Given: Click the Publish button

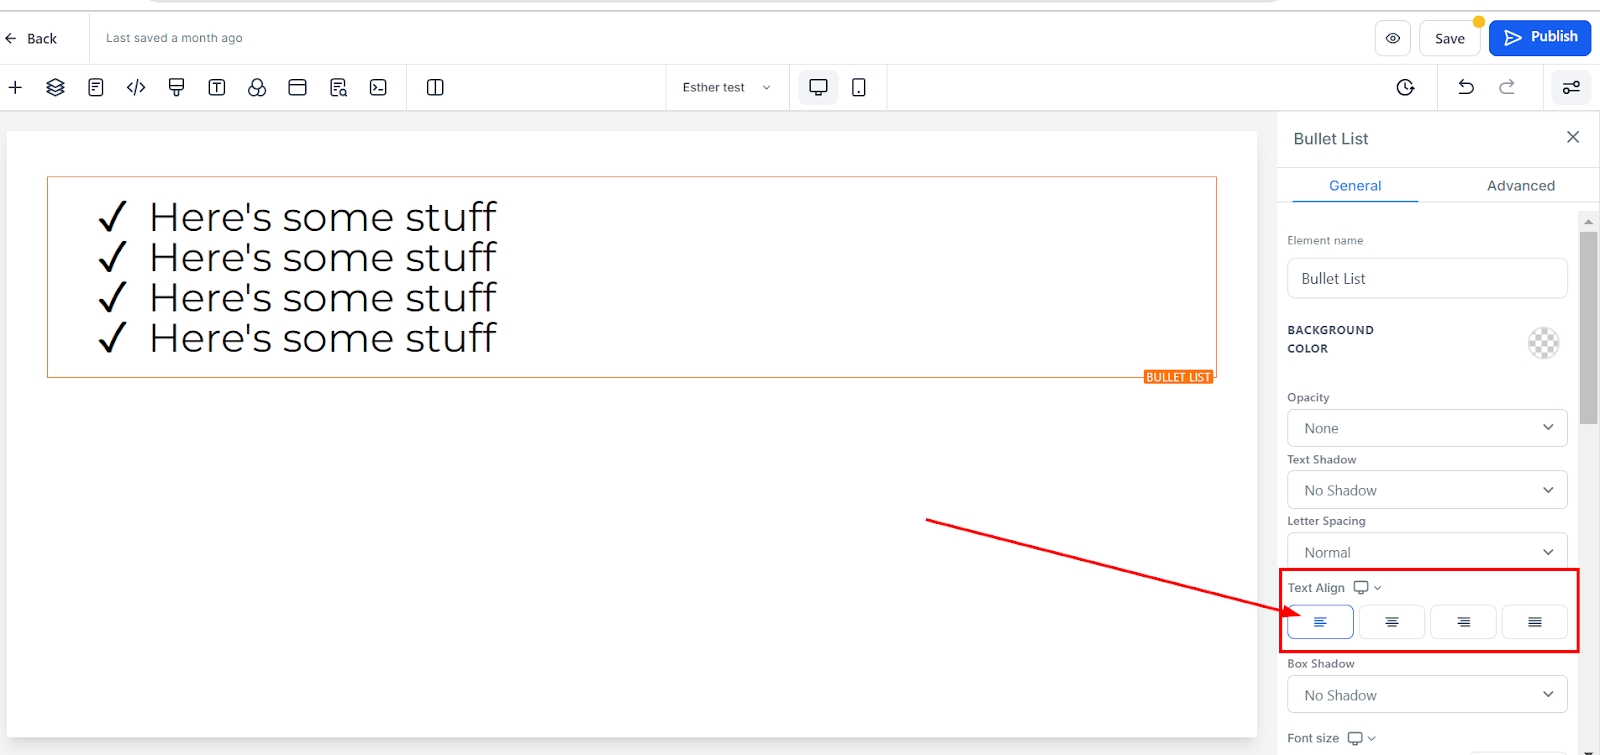Looking at the screenshot, I should 1539,38.
